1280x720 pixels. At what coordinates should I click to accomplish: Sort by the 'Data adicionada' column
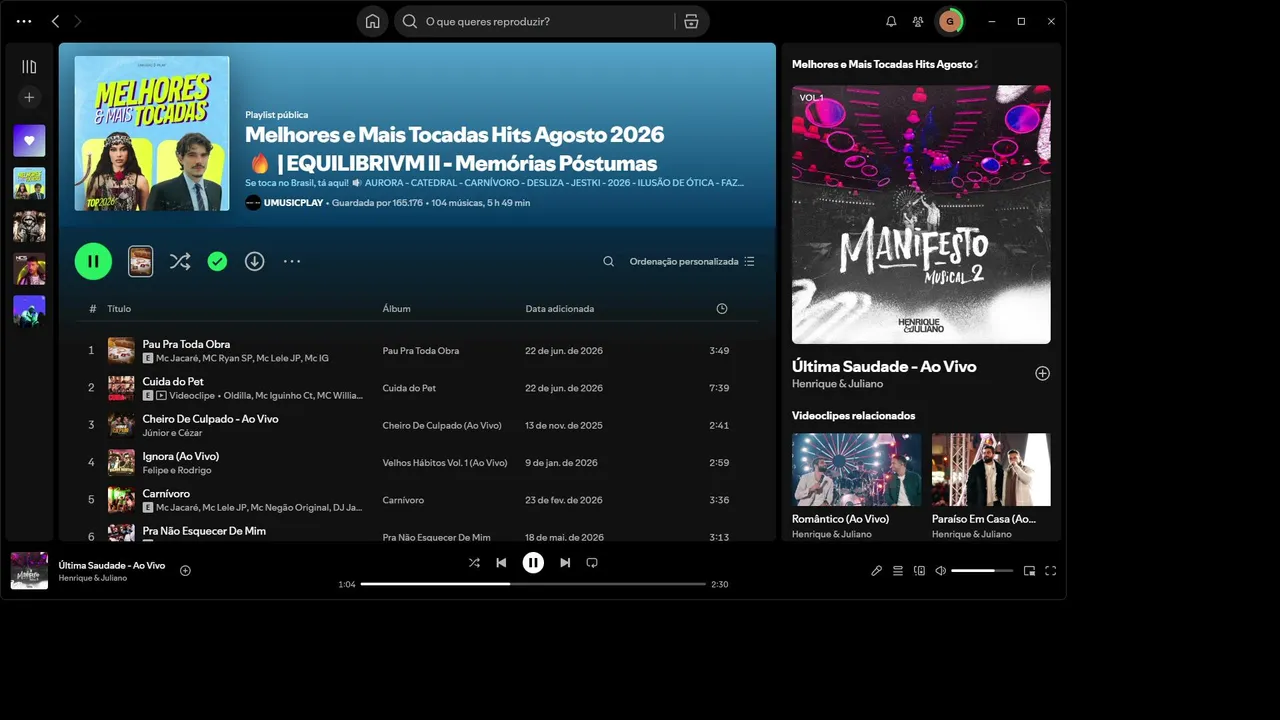(560, 309)
